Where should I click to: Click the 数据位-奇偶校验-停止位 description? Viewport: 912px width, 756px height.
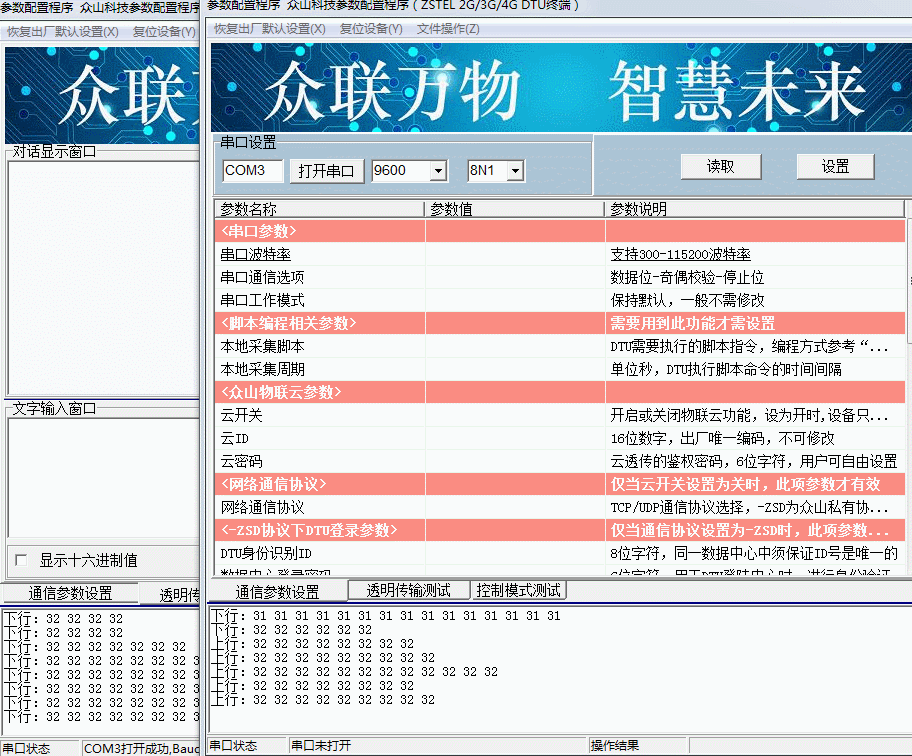coord(687,277)
